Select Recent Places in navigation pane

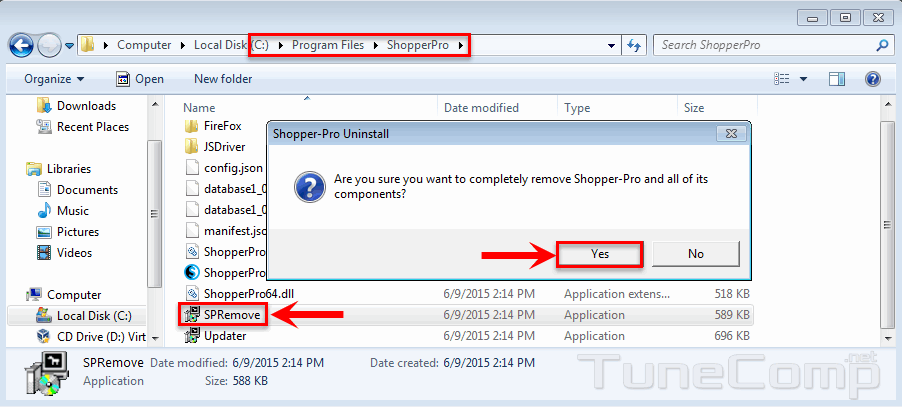93,126
